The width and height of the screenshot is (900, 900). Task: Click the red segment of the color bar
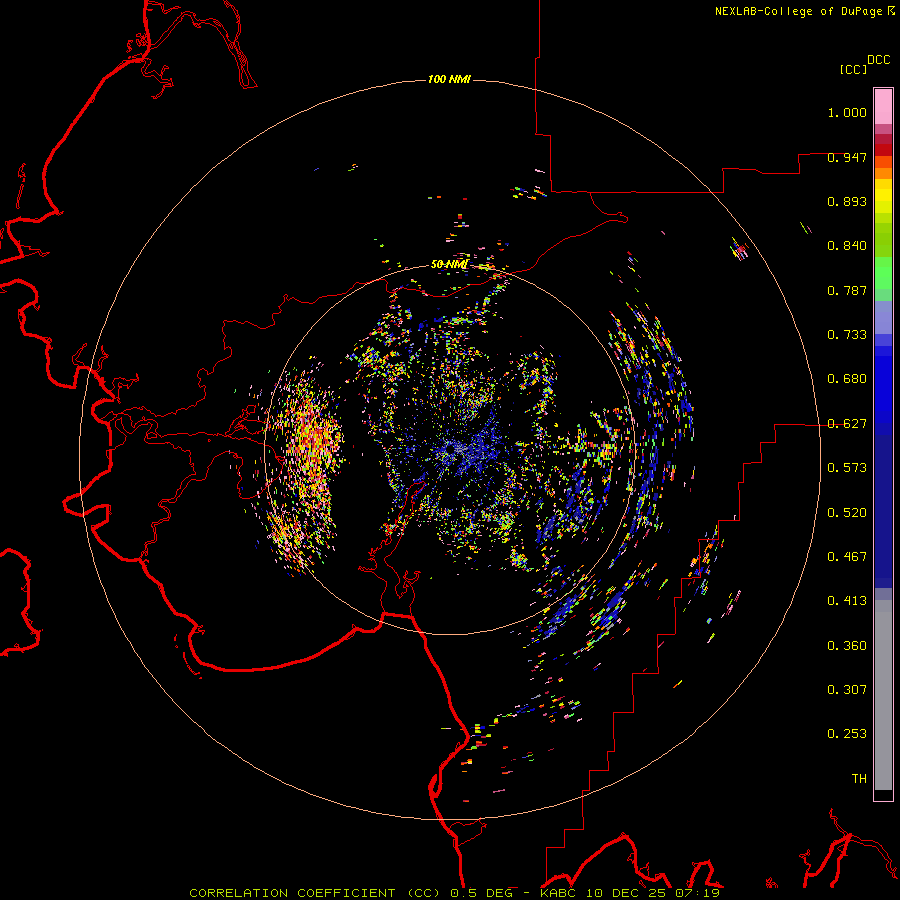point(883,150)
